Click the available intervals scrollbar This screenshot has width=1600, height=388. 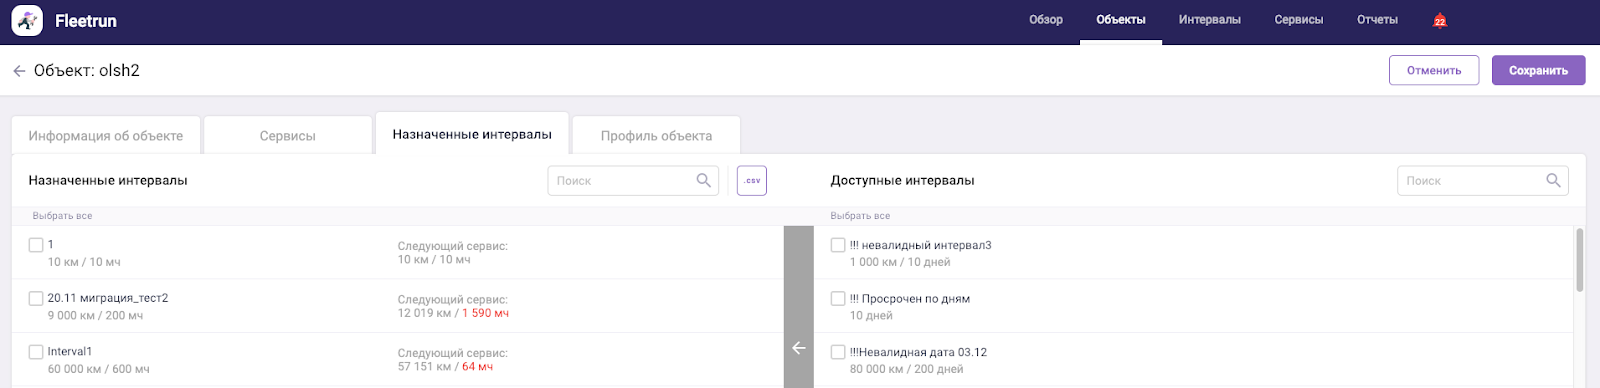[1580, 260]
